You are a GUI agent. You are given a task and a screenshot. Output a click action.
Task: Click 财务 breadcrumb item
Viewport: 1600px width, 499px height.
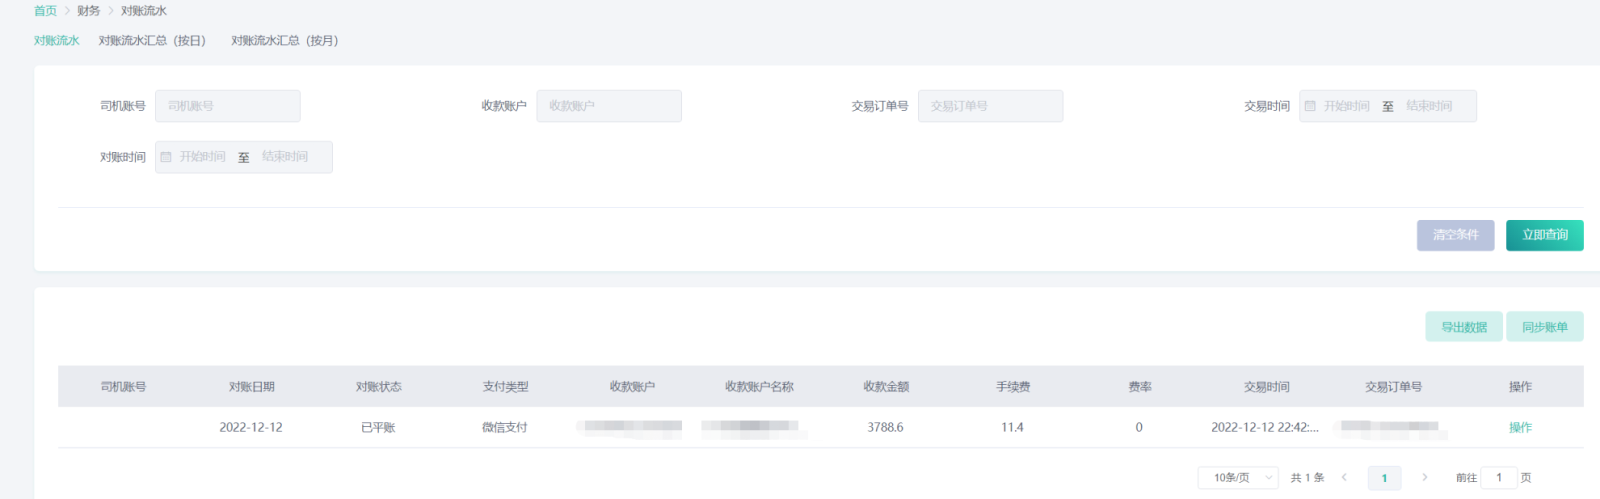[89, 11]
